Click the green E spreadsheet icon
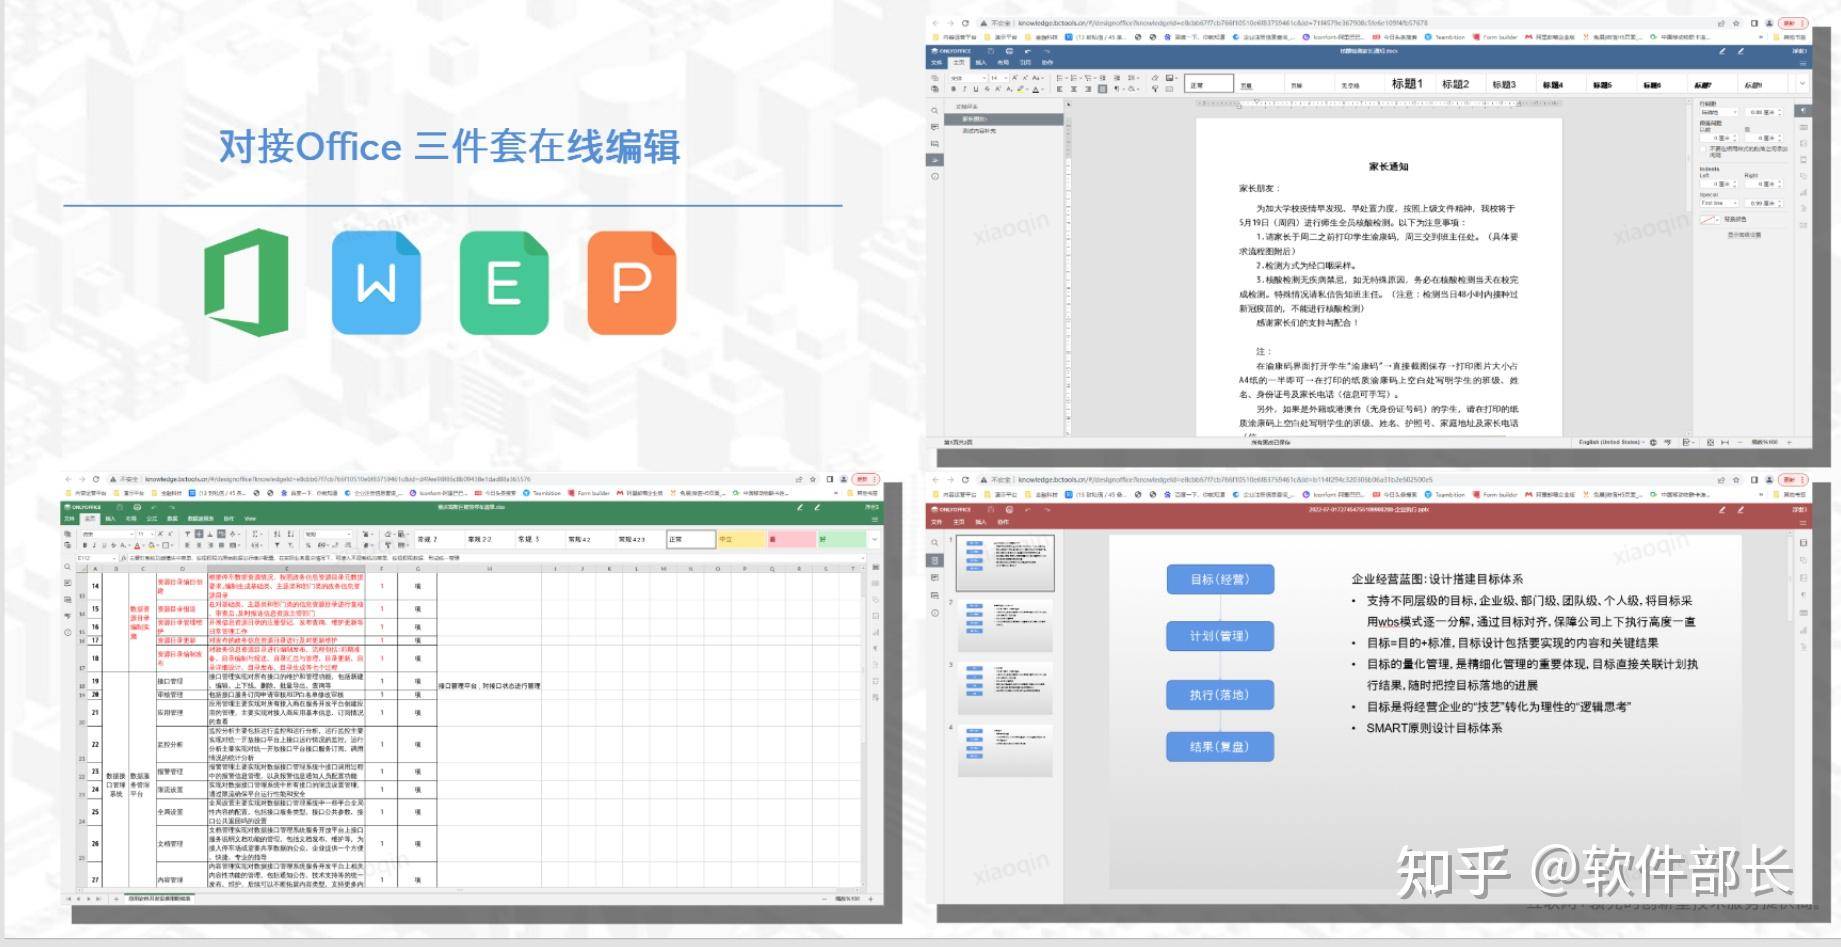Screen dimensions: 1841x947 pos(504,282)
